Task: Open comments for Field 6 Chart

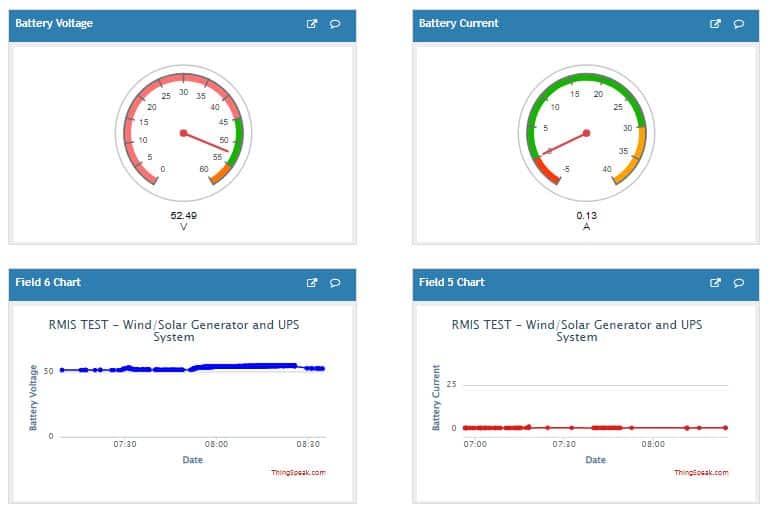Action: pyautogui.click(x=335, y=283)
